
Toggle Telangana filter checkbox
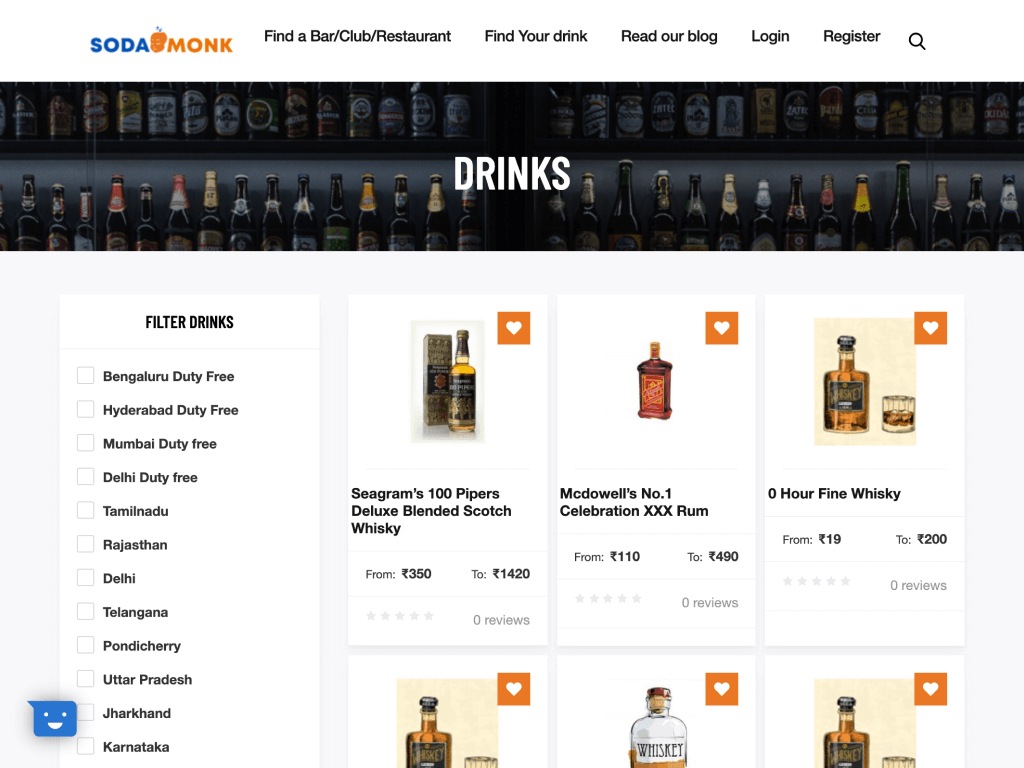86,611
